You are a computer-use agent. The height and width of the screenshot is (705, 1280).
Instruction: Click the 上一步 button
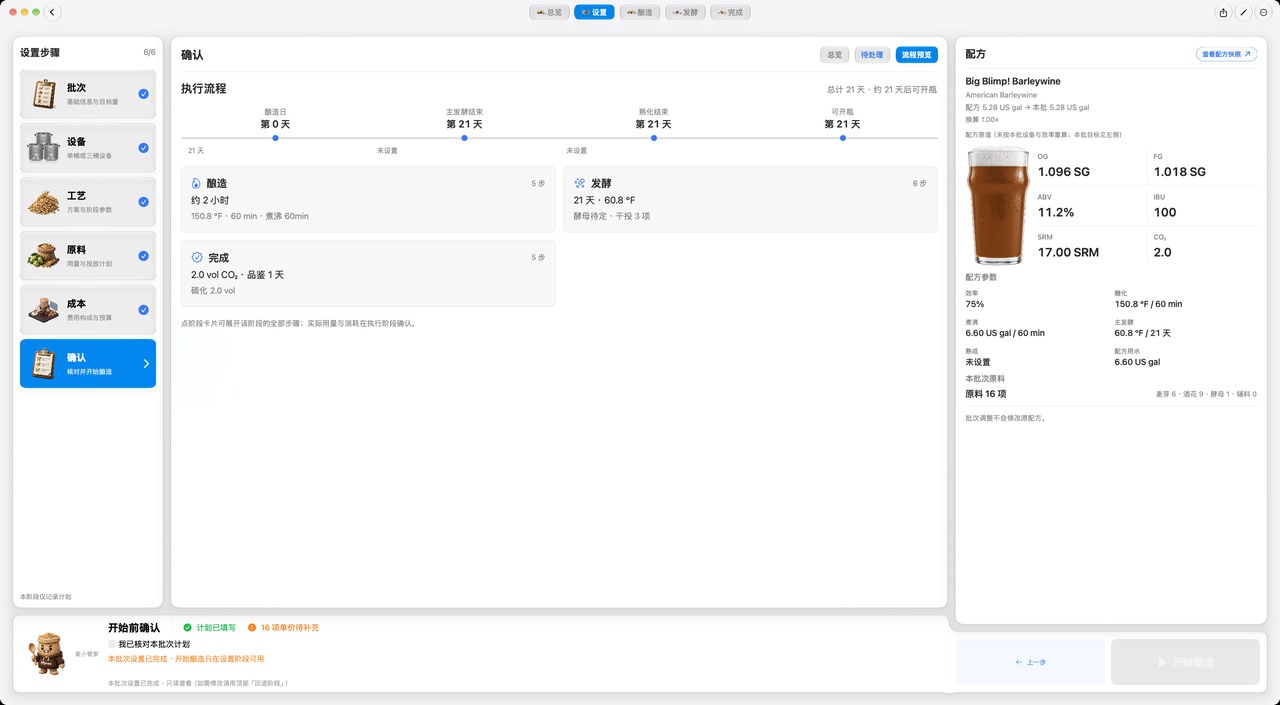tap(1030, 662)
